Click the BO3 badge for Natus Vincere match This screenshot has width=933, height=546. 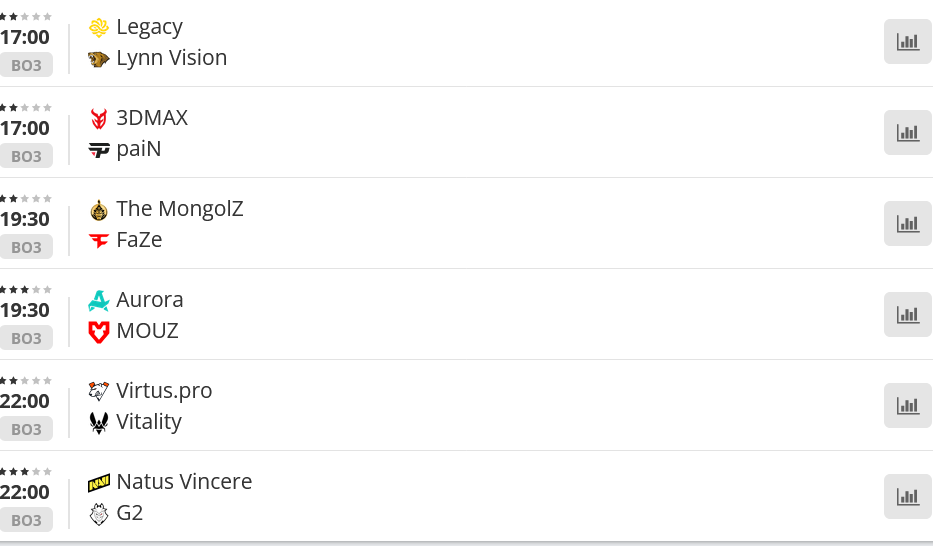[27, 521]
